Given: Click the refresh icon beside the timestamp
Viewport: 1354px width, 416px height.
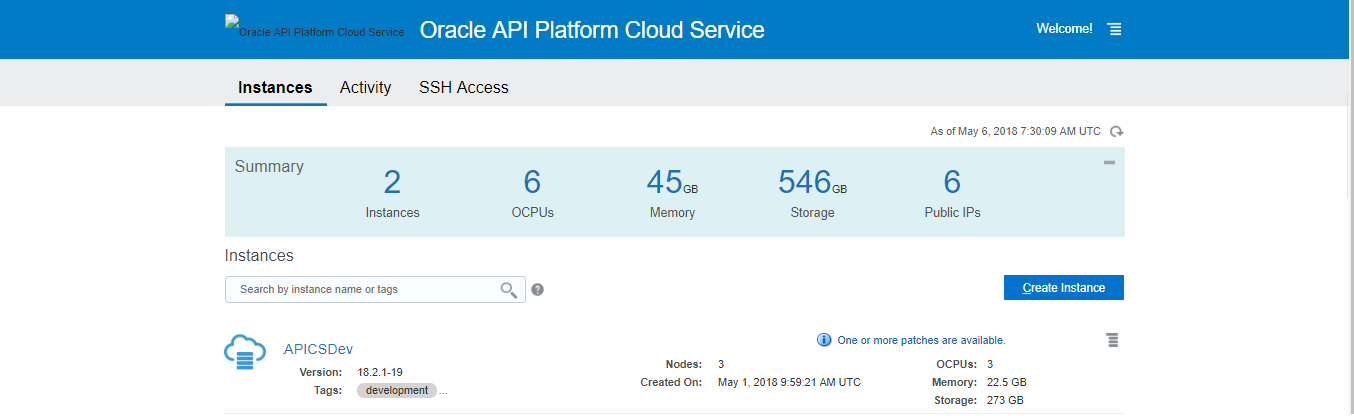Looking at the screenshot, I should (1117, 132).
